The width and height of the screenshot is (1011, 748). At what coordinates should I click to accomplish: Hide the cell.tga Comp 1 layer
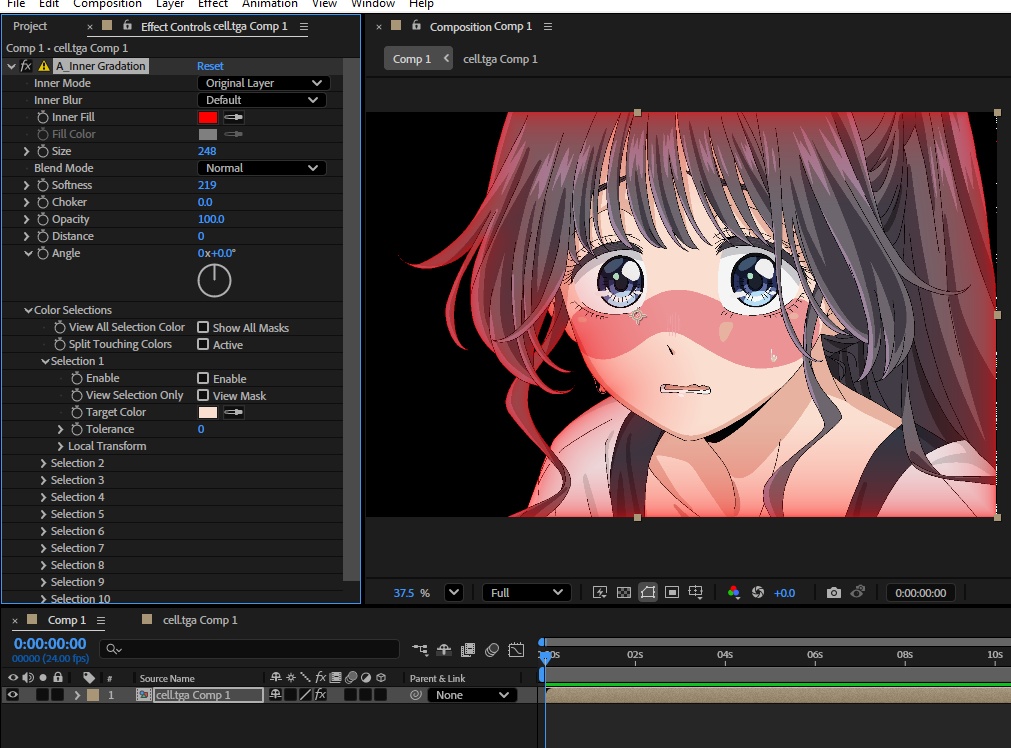pyautogui.click(x=13, y=695)
